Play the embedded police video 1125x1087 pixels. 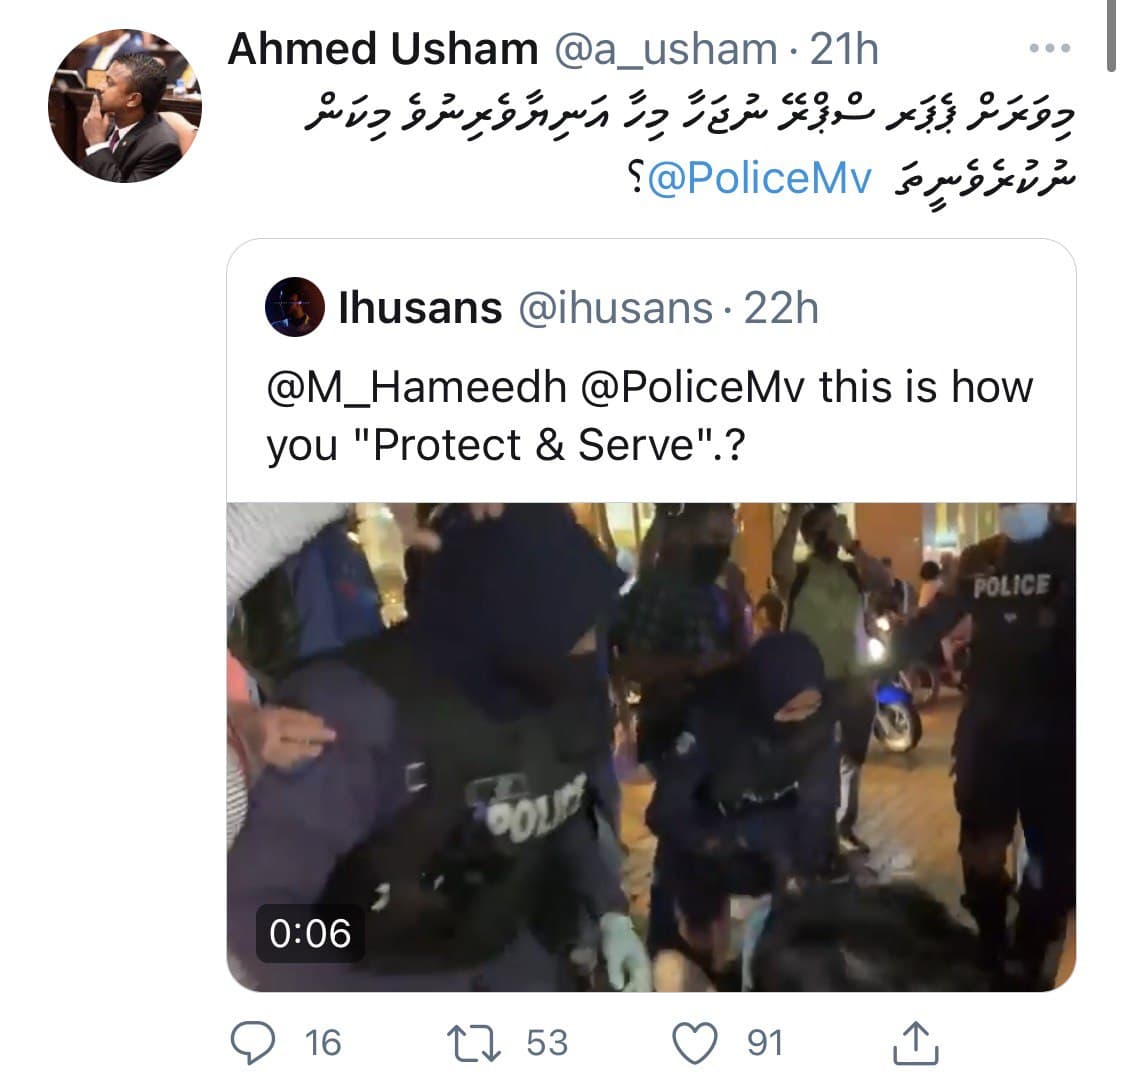click(x=651, y=747)
